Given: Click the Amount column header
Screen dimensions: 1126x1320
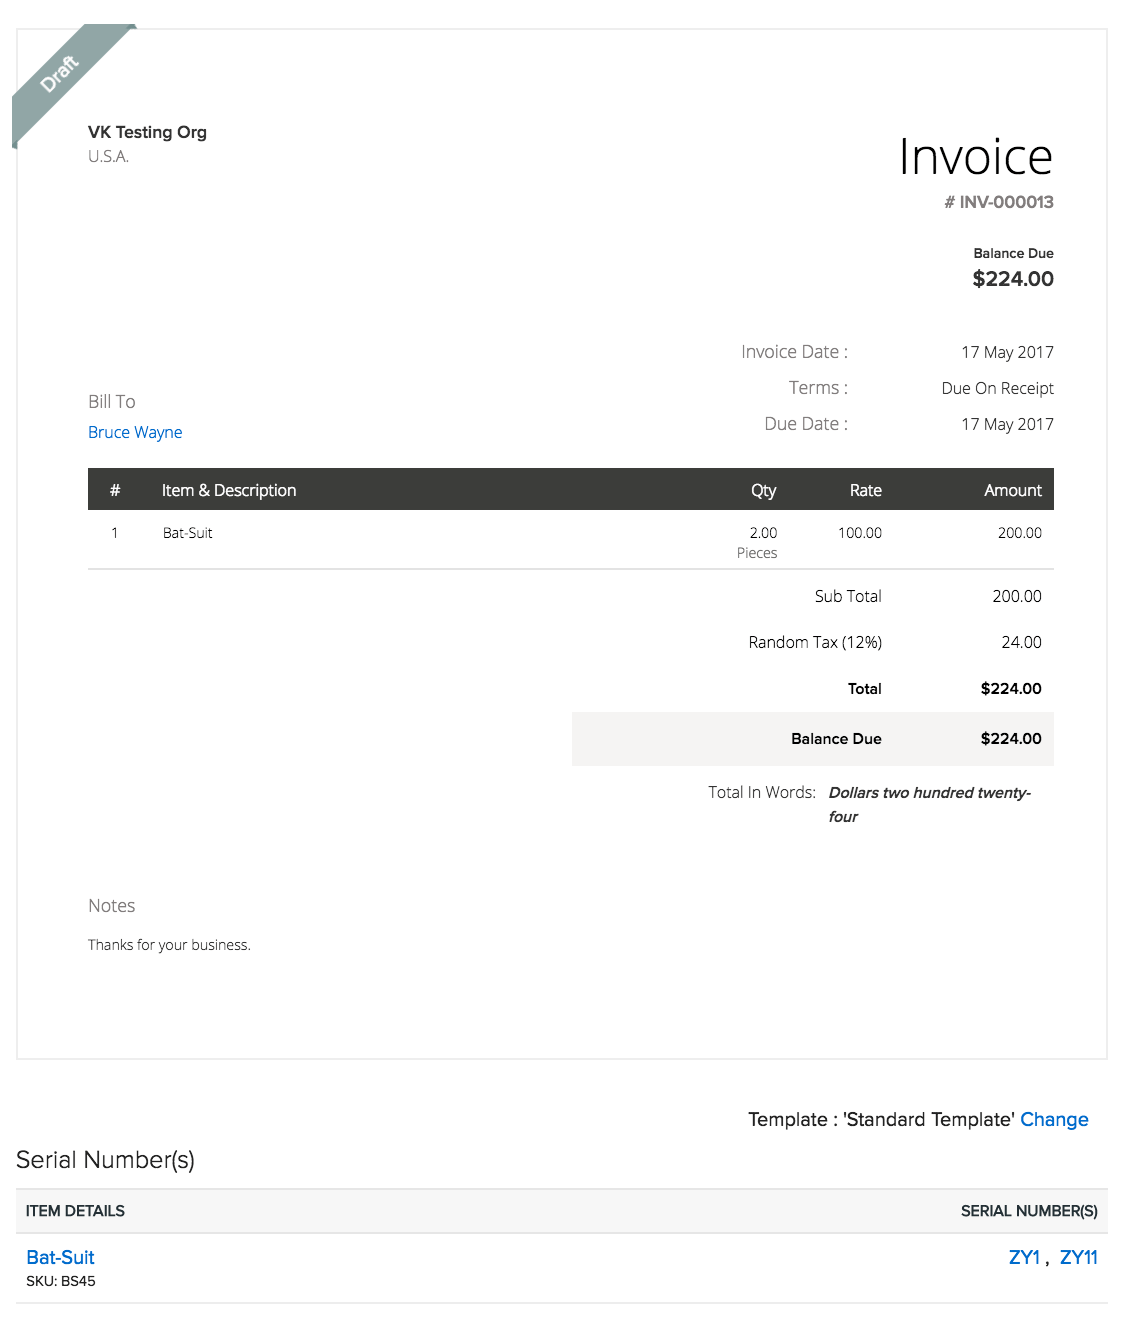Looking at the screenshot, I should point(1012,490).
